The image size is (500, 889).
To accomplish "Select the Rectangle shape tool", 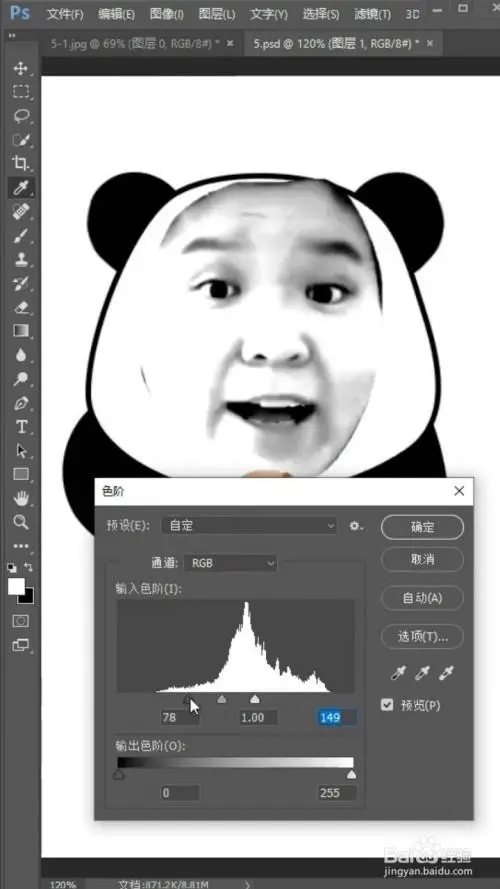I will (x=20, y=474).
